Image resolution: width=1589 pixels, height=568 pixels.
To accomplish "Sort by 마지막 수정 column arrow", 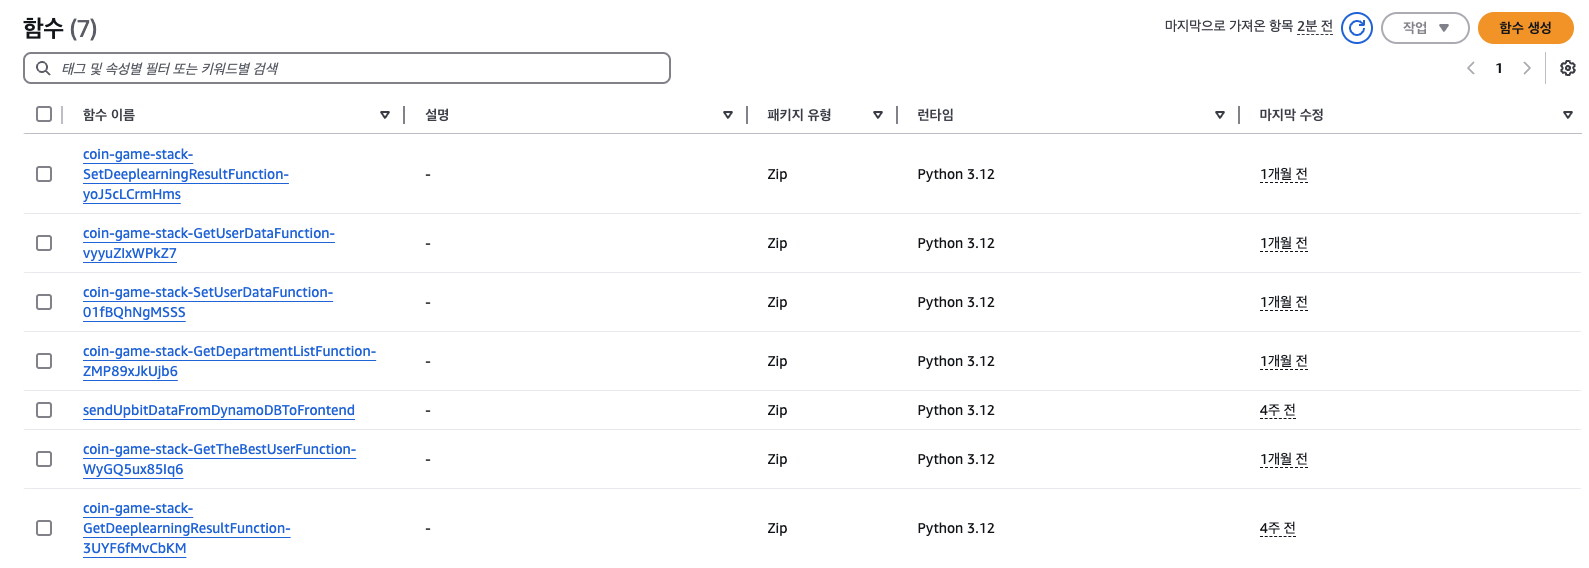I will click(x=1567, y=115).
